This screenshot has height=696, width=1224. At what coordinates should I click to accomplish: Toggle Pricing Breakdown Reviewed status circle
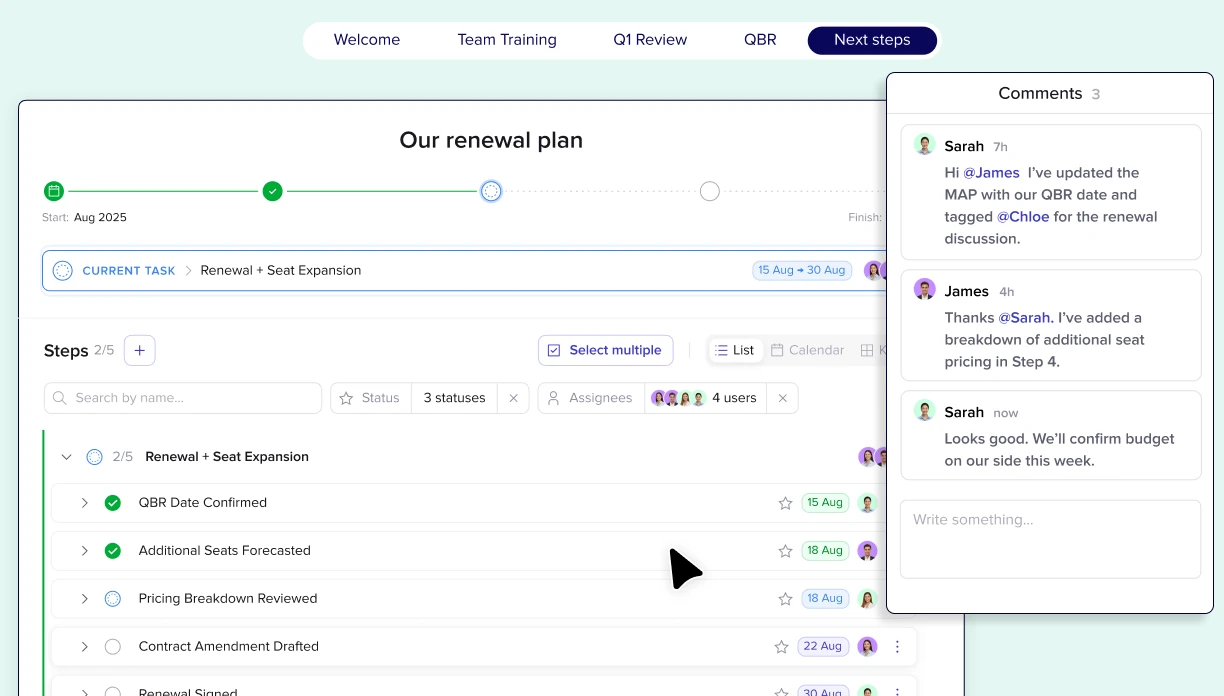[x=113, y=599]
